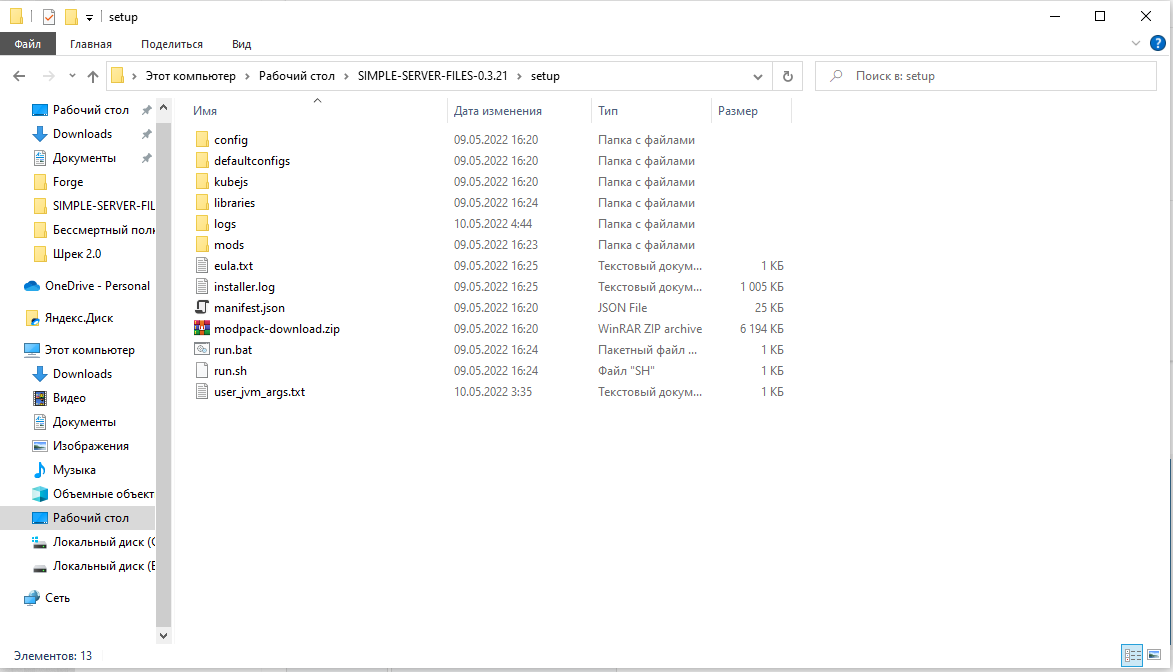The width and height of the screenshot is (1173, 672).
Task: Sort by the Тип column header
Action: click(607, 111)
